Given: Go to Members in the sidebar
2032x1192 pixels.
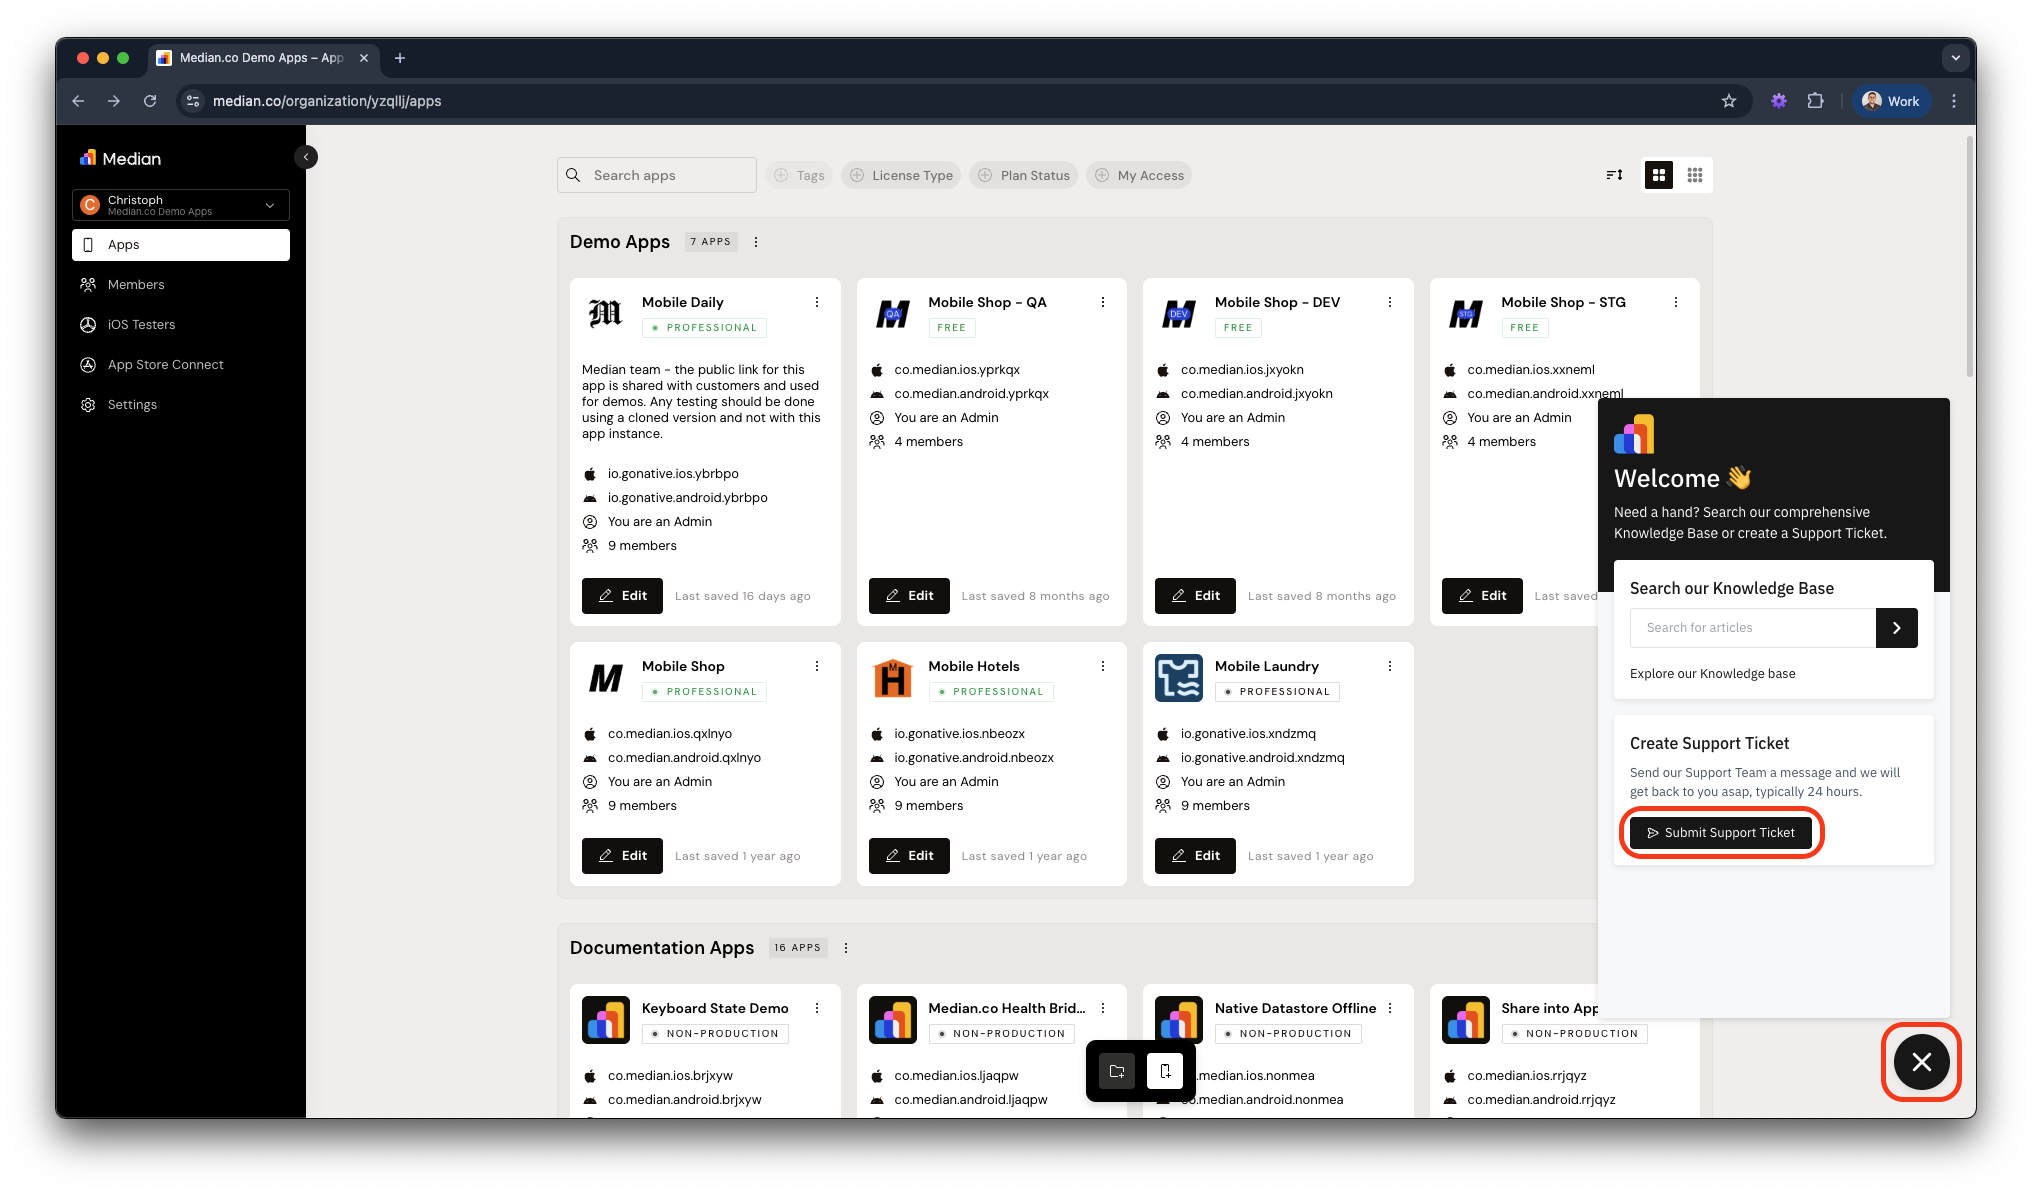Looking at the screenshot, I should [x=181, y=285].
